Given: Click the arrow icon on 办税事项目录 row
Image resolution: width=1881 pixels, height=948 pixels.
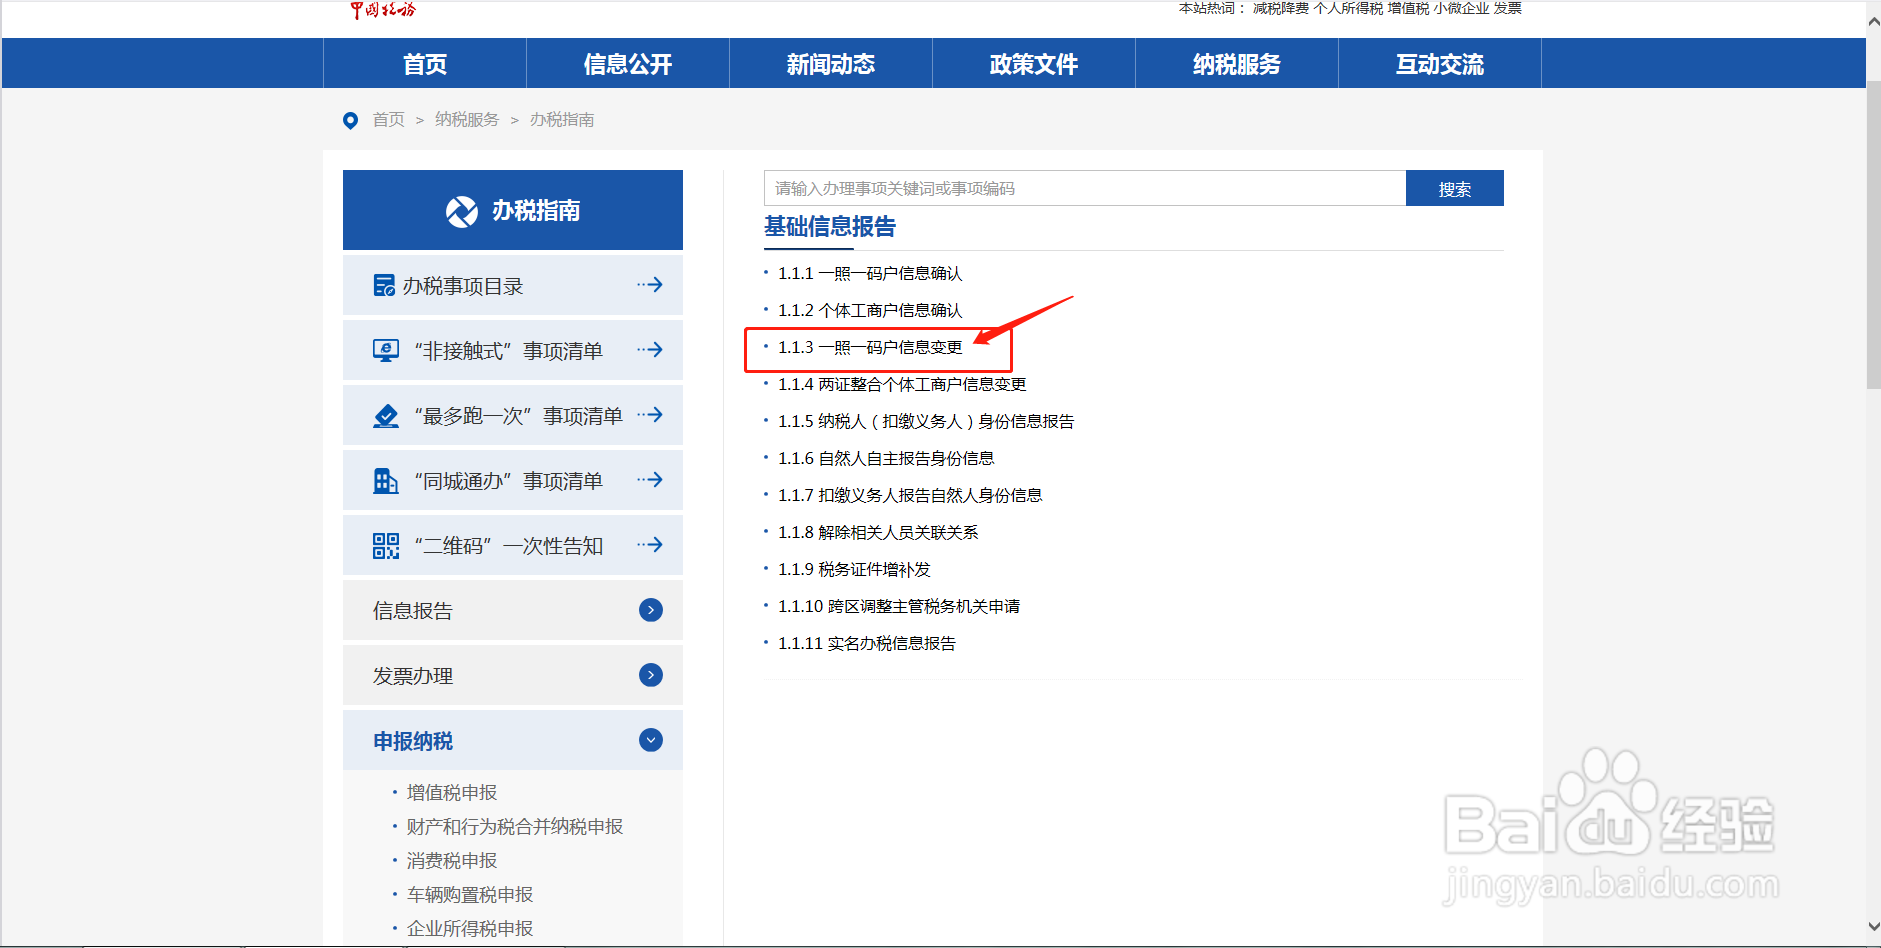Looking at the screenshot, I should [650, 285].
